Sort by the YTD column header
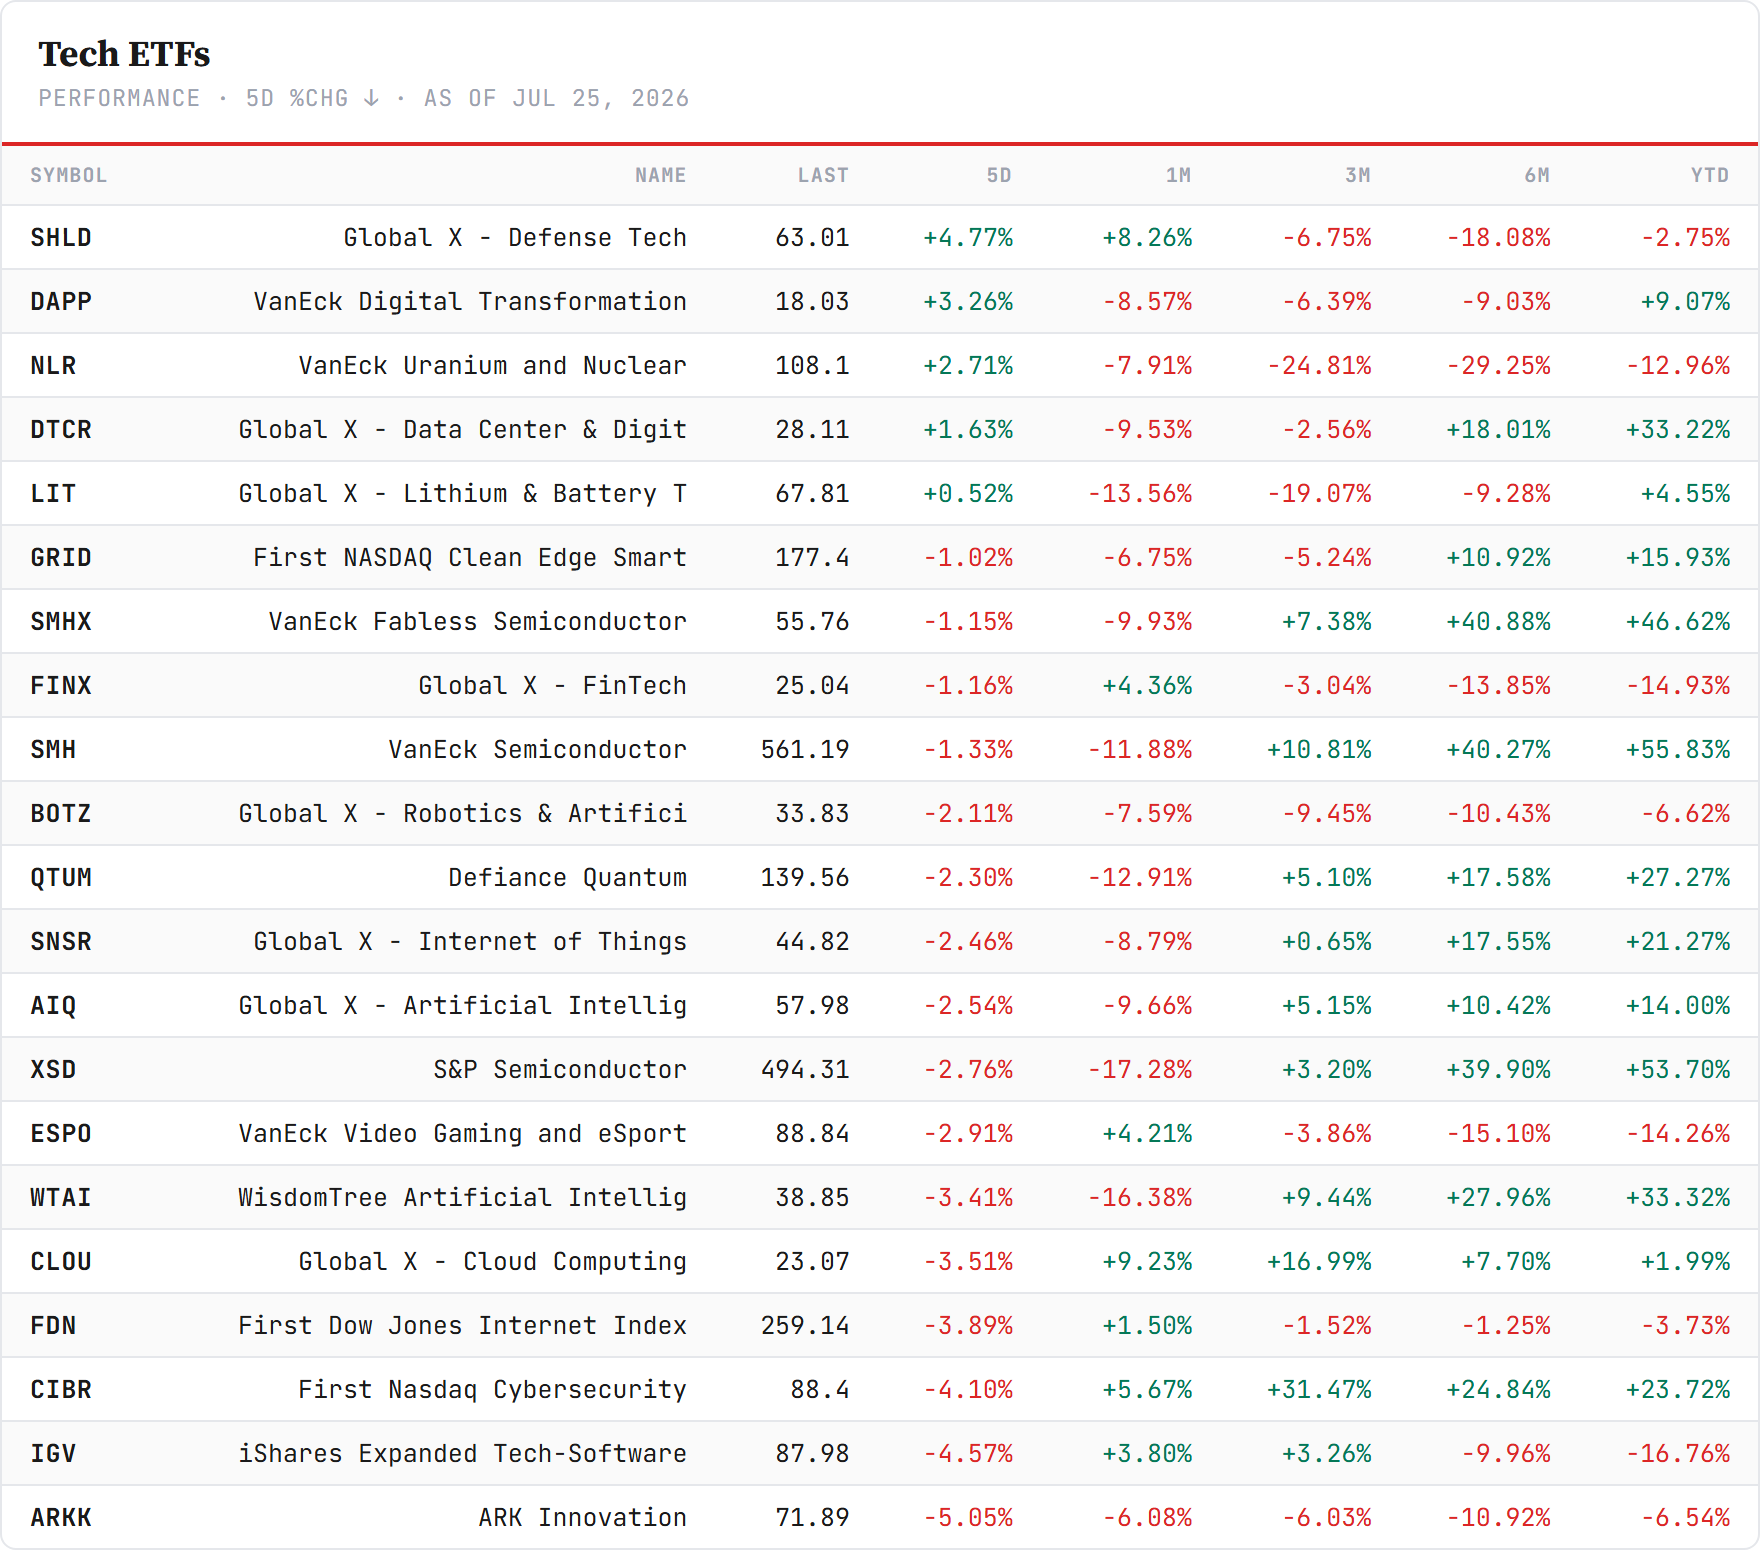The width and height of the screenshot is (1760, 1552). point(1709,175)
